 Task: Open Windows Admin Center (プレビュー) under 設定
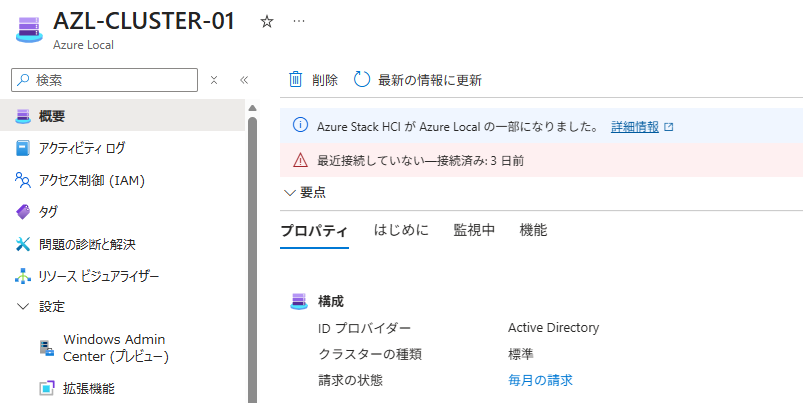[x=115, y=347]
